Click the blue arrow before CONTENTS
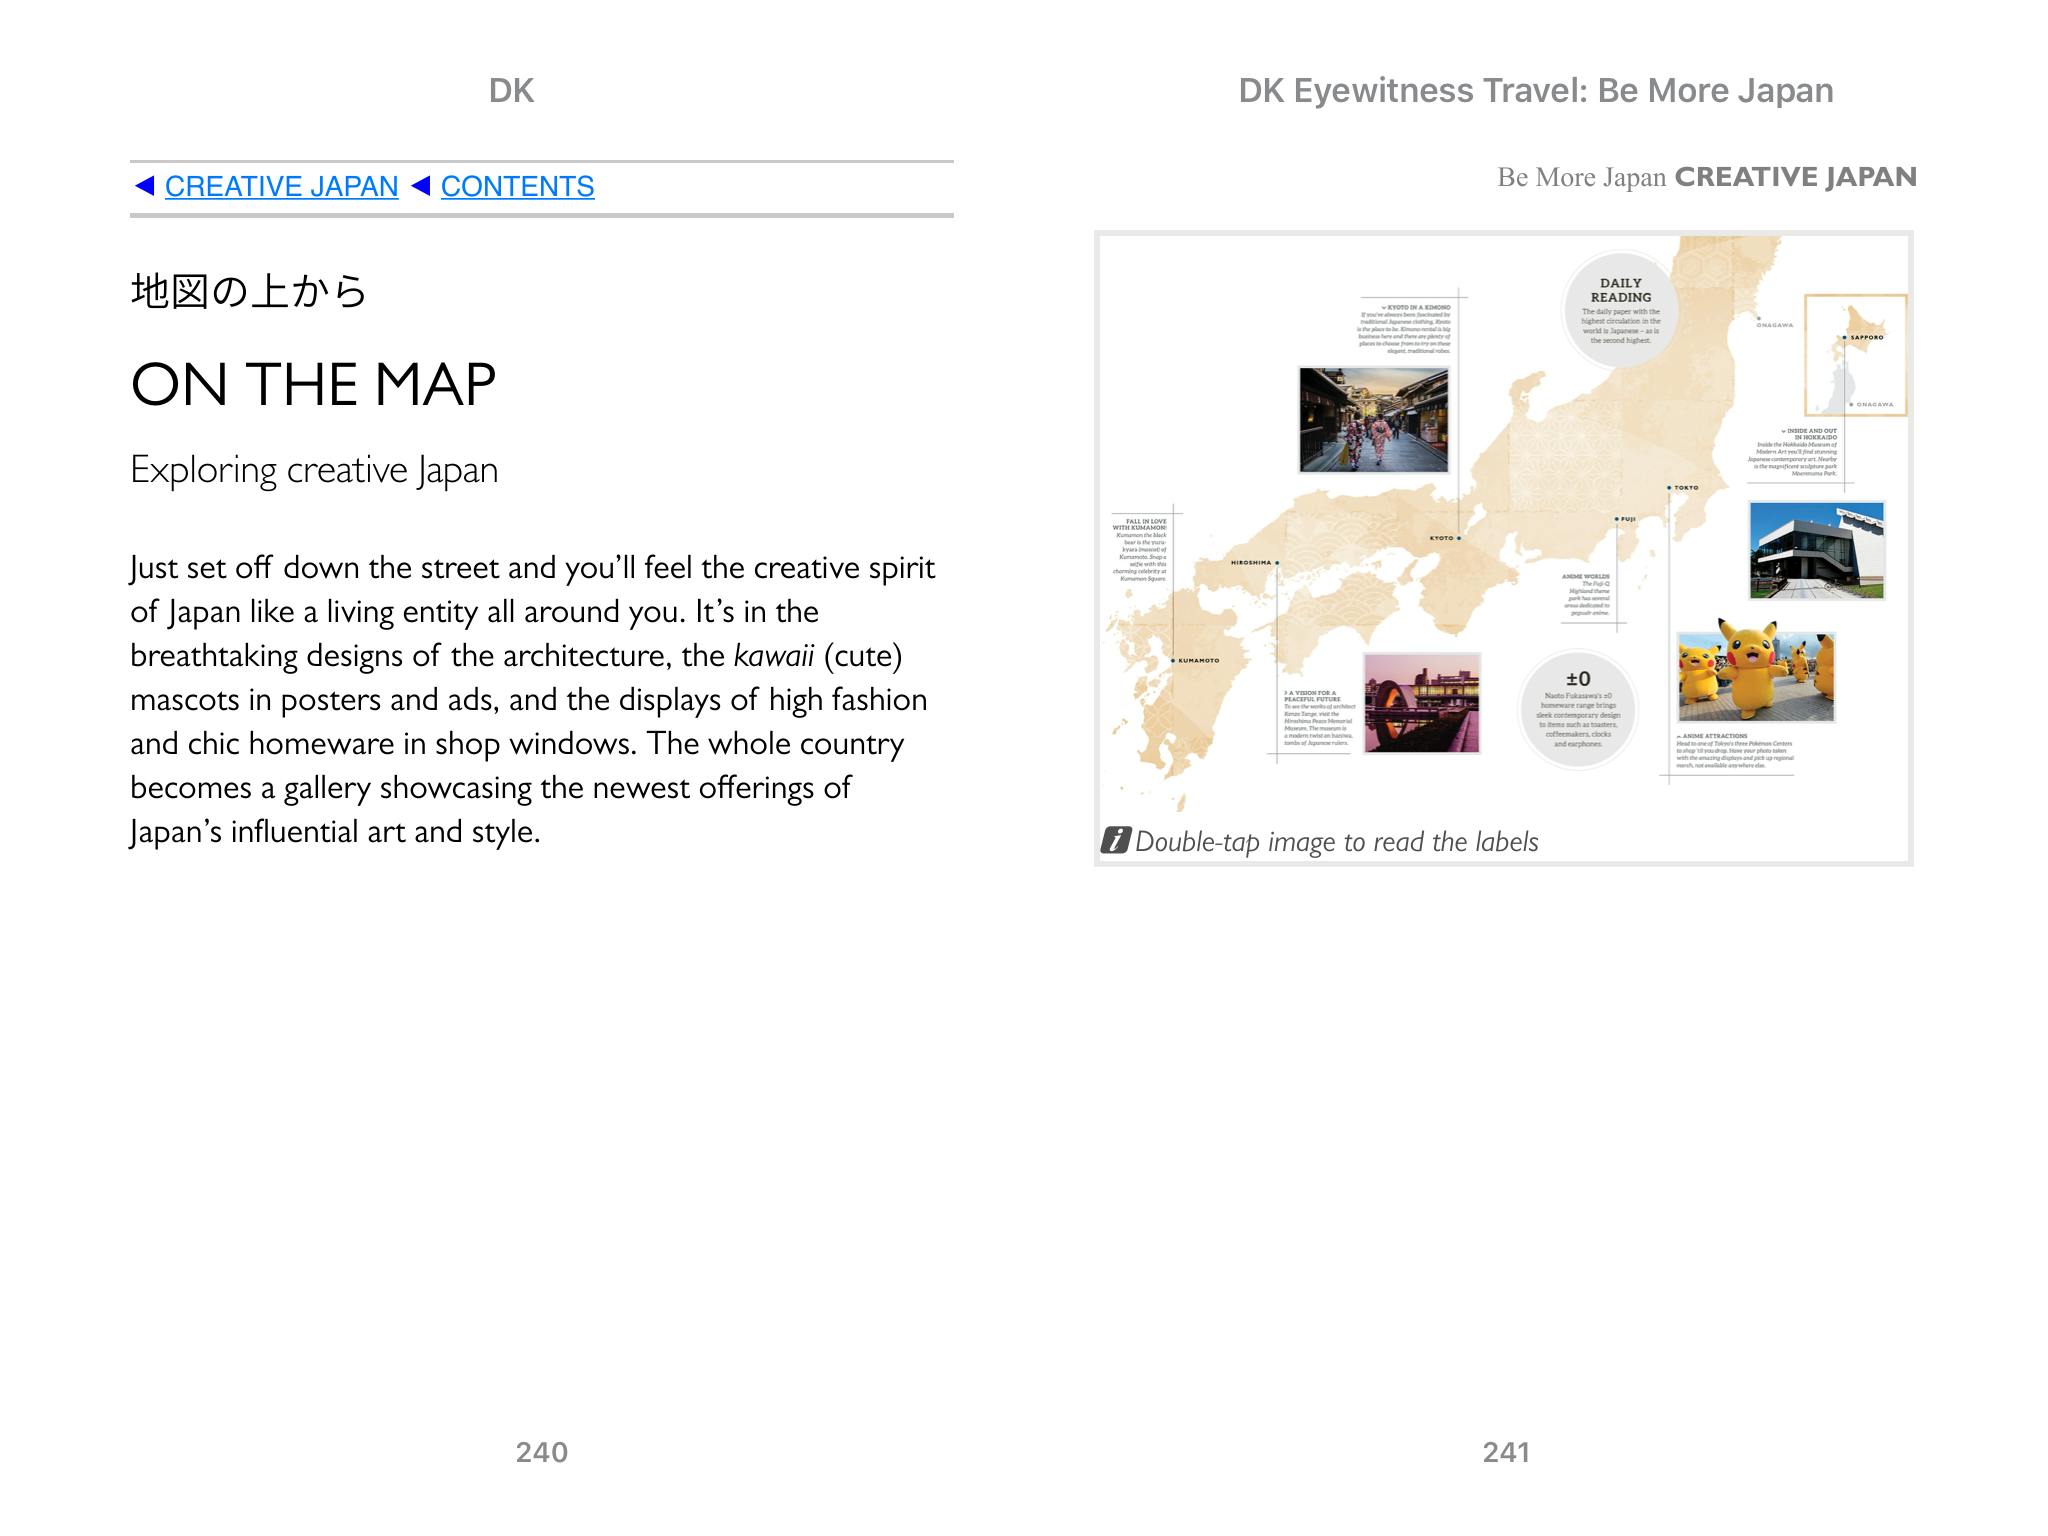The height and width of the screenshot is (1536, 2048). click(421, 186)
